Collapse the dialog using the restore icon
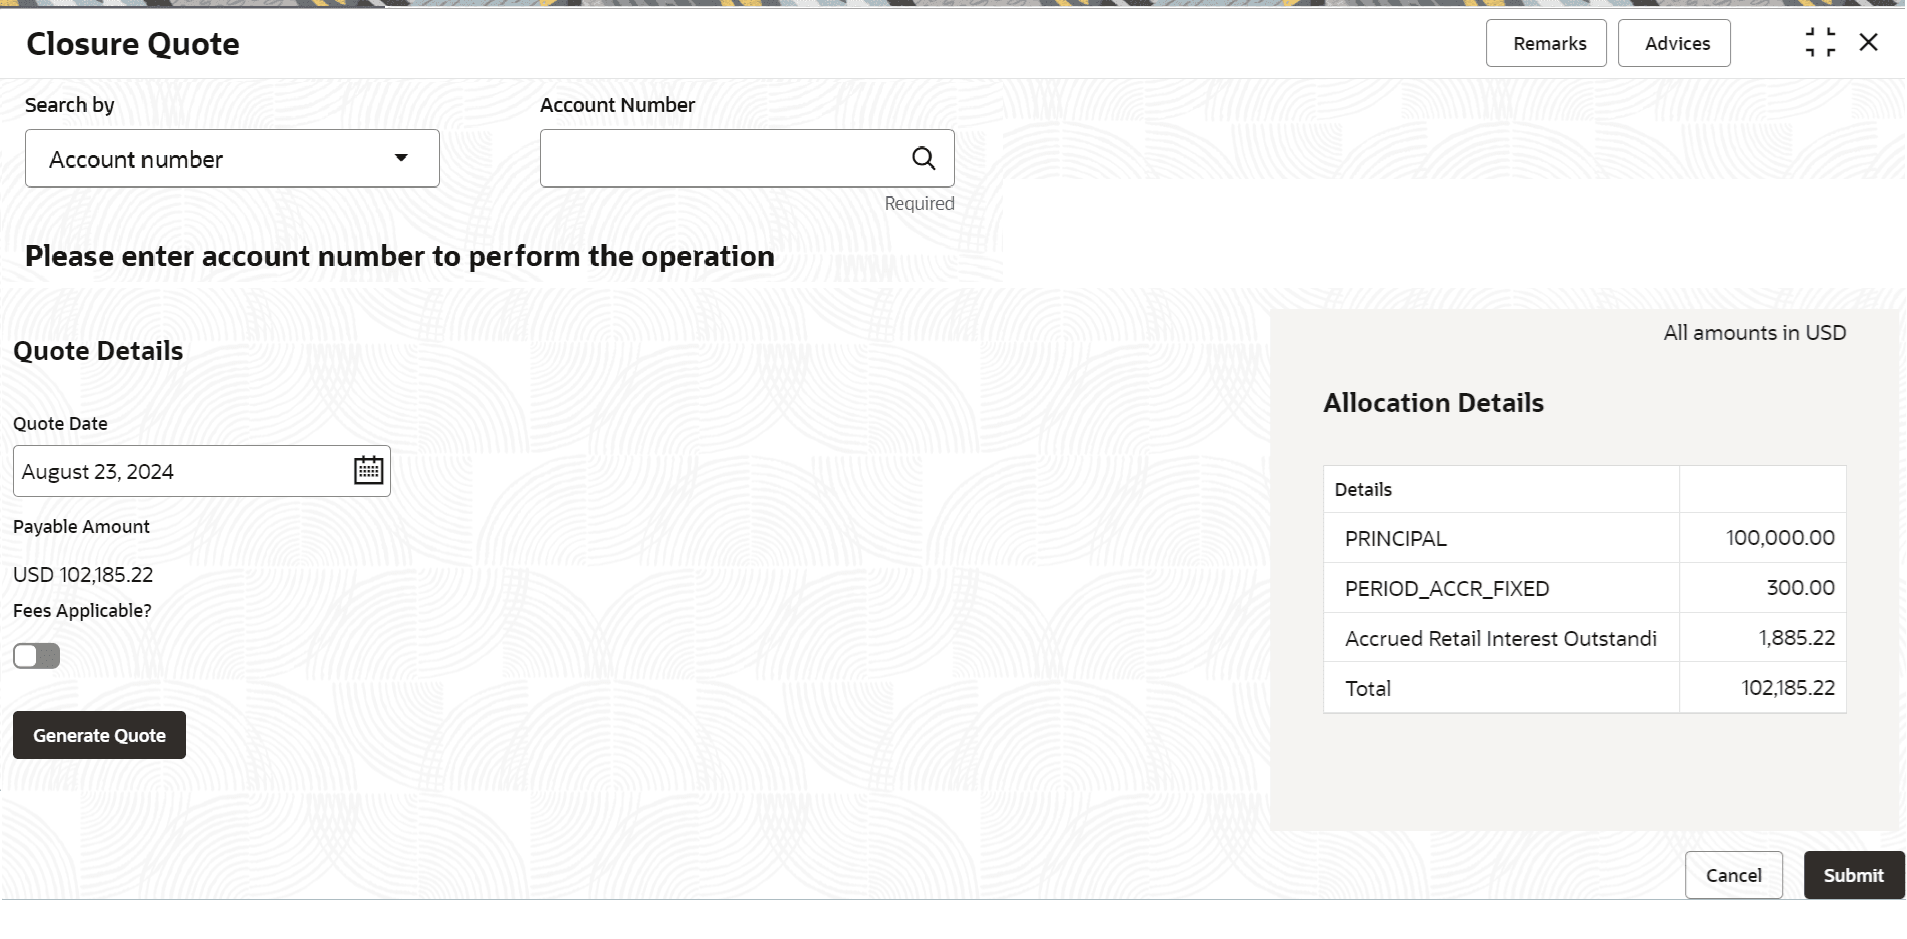 1820,43
